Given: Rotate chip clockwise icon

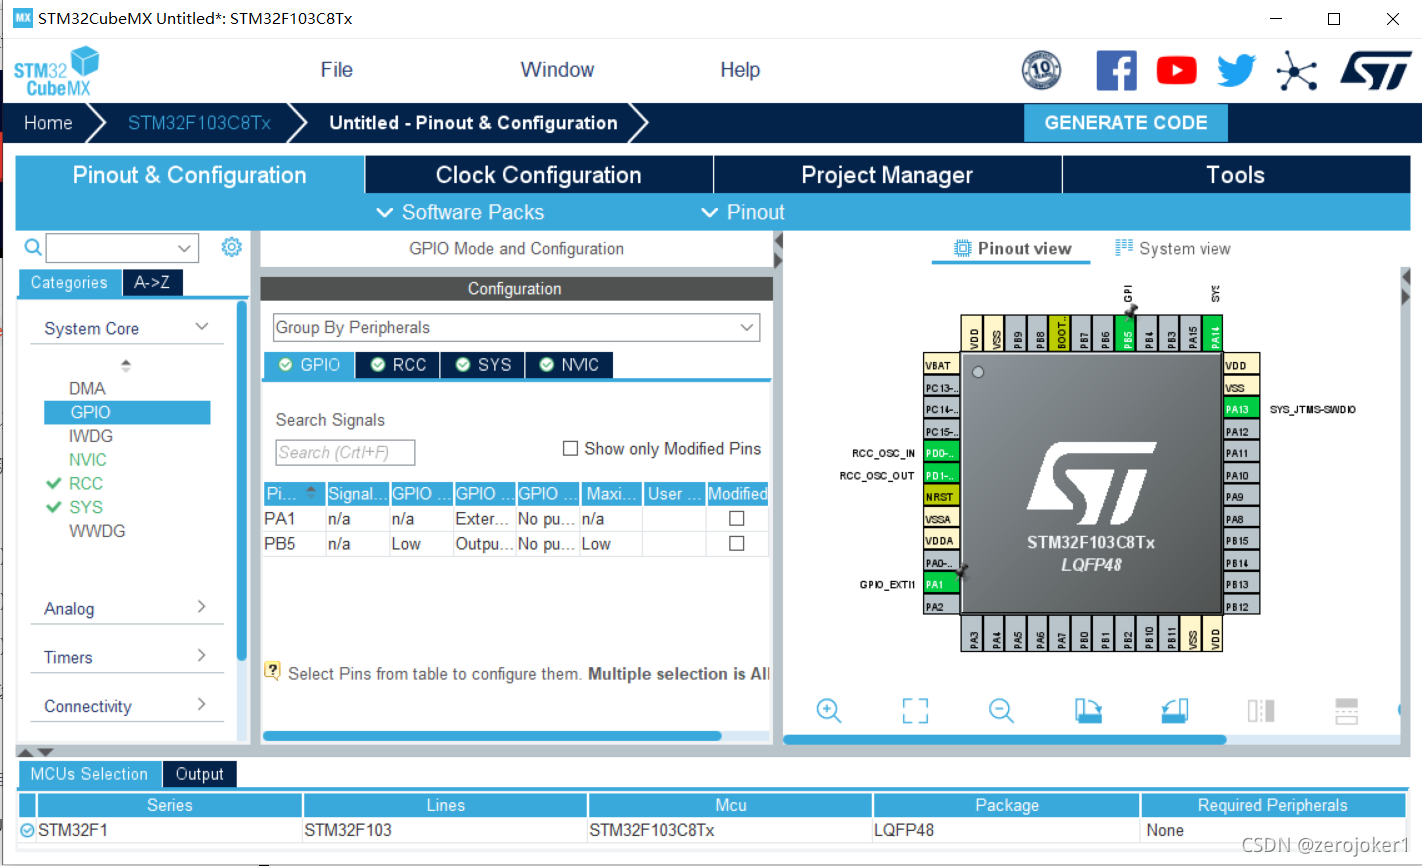Looking at the screenshot, I should pos(1088,711).
